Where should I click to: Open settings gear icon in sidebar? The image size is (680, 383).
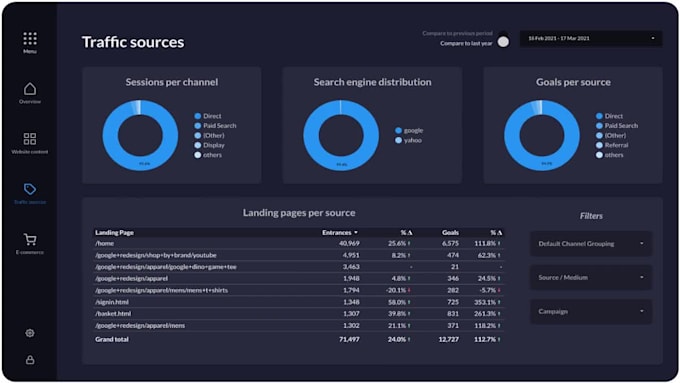(30, 333)
